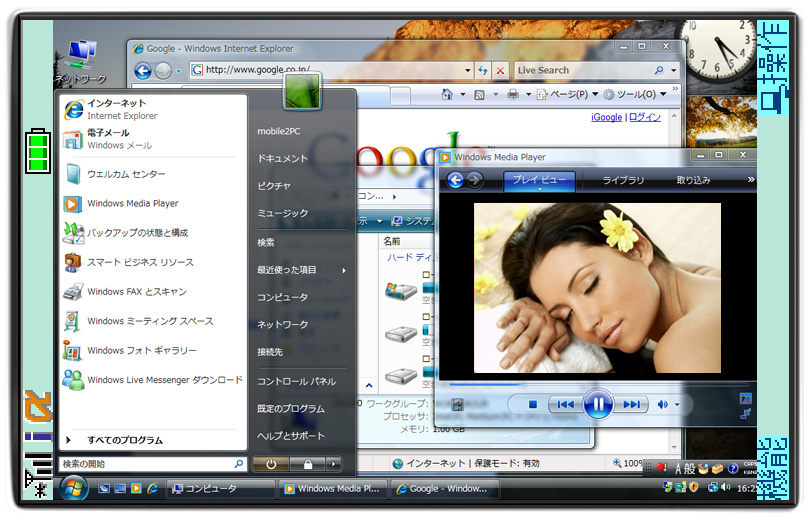
Task: Skip to next track
Action: 631,404
